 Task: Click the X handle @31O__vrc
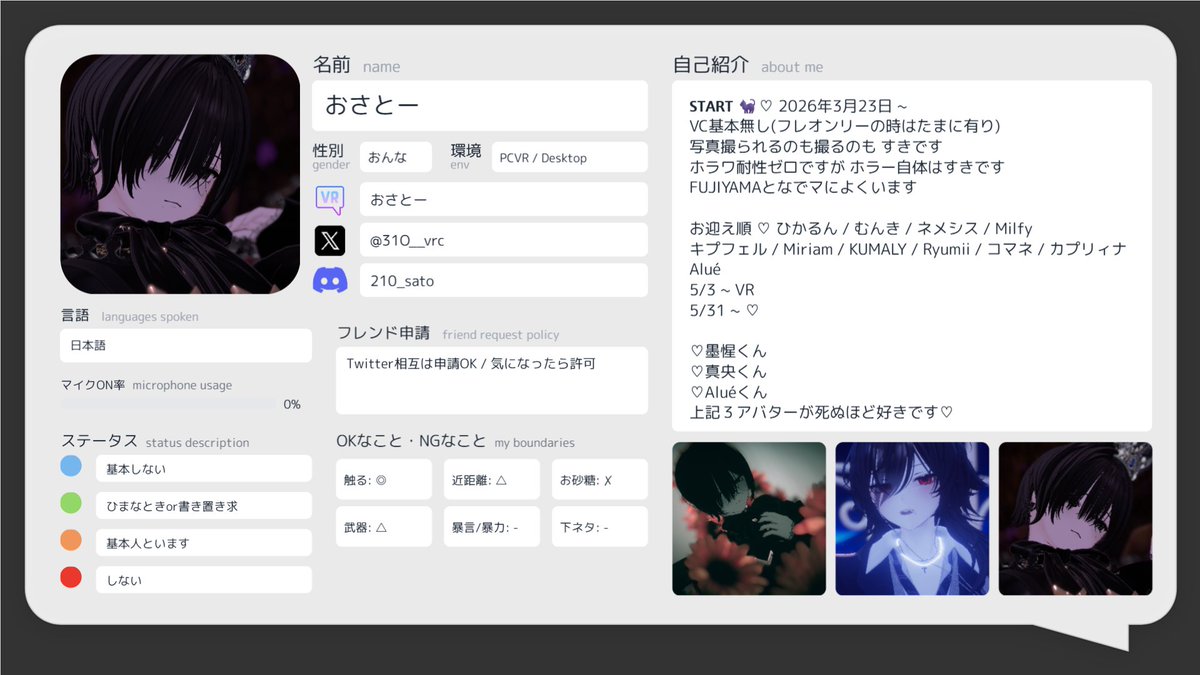504,240
